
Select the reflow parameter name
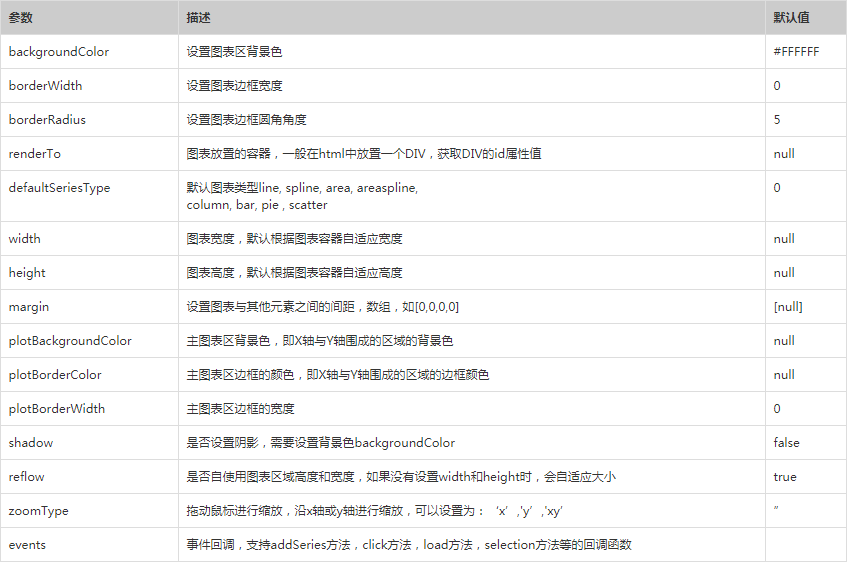(x=26, y=477)
